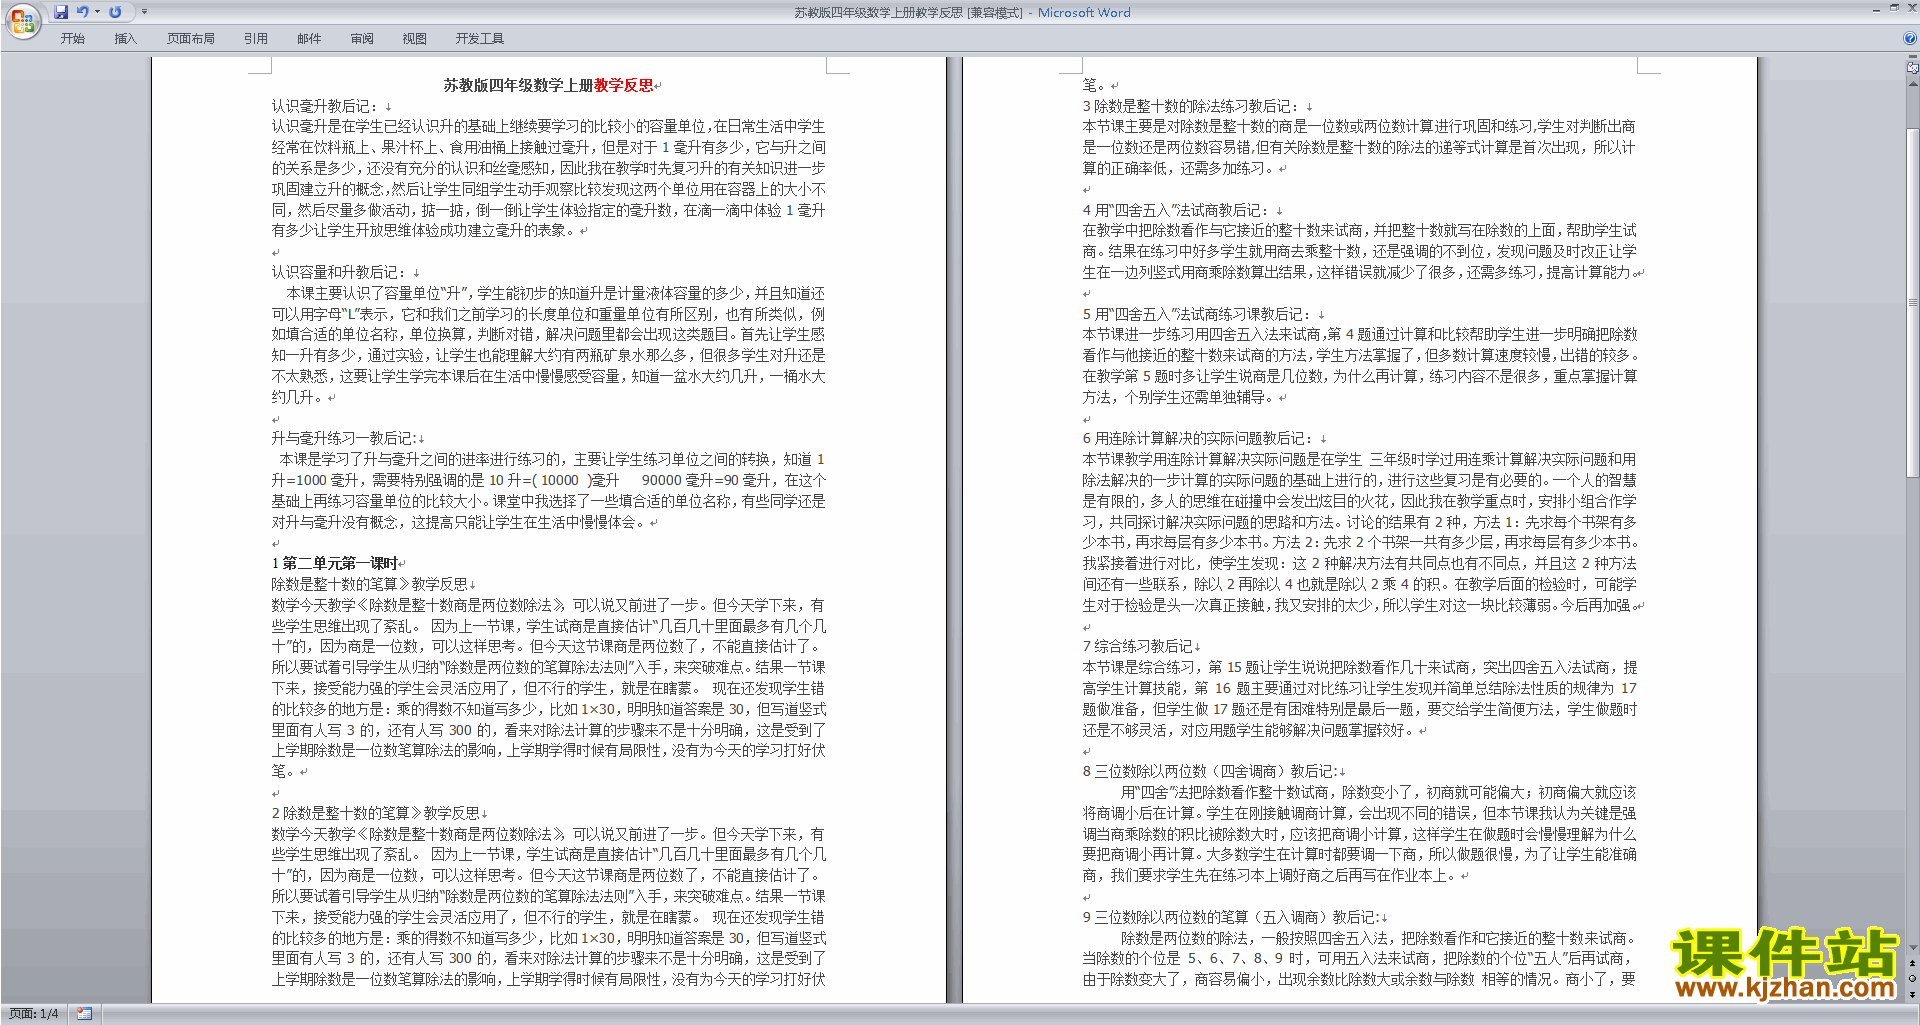Click the heading 7 综合练习教后记

[x=1138, y=646]
